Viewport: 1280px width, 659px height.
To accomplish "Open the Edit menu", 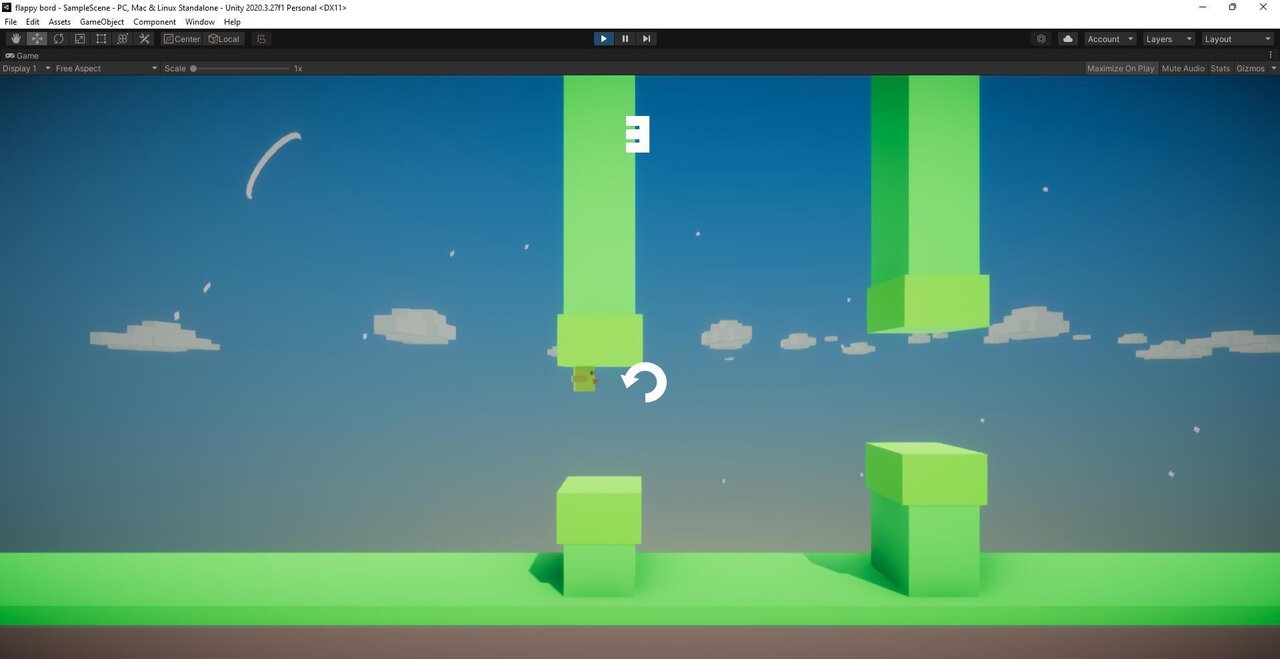I will (33, 21).
